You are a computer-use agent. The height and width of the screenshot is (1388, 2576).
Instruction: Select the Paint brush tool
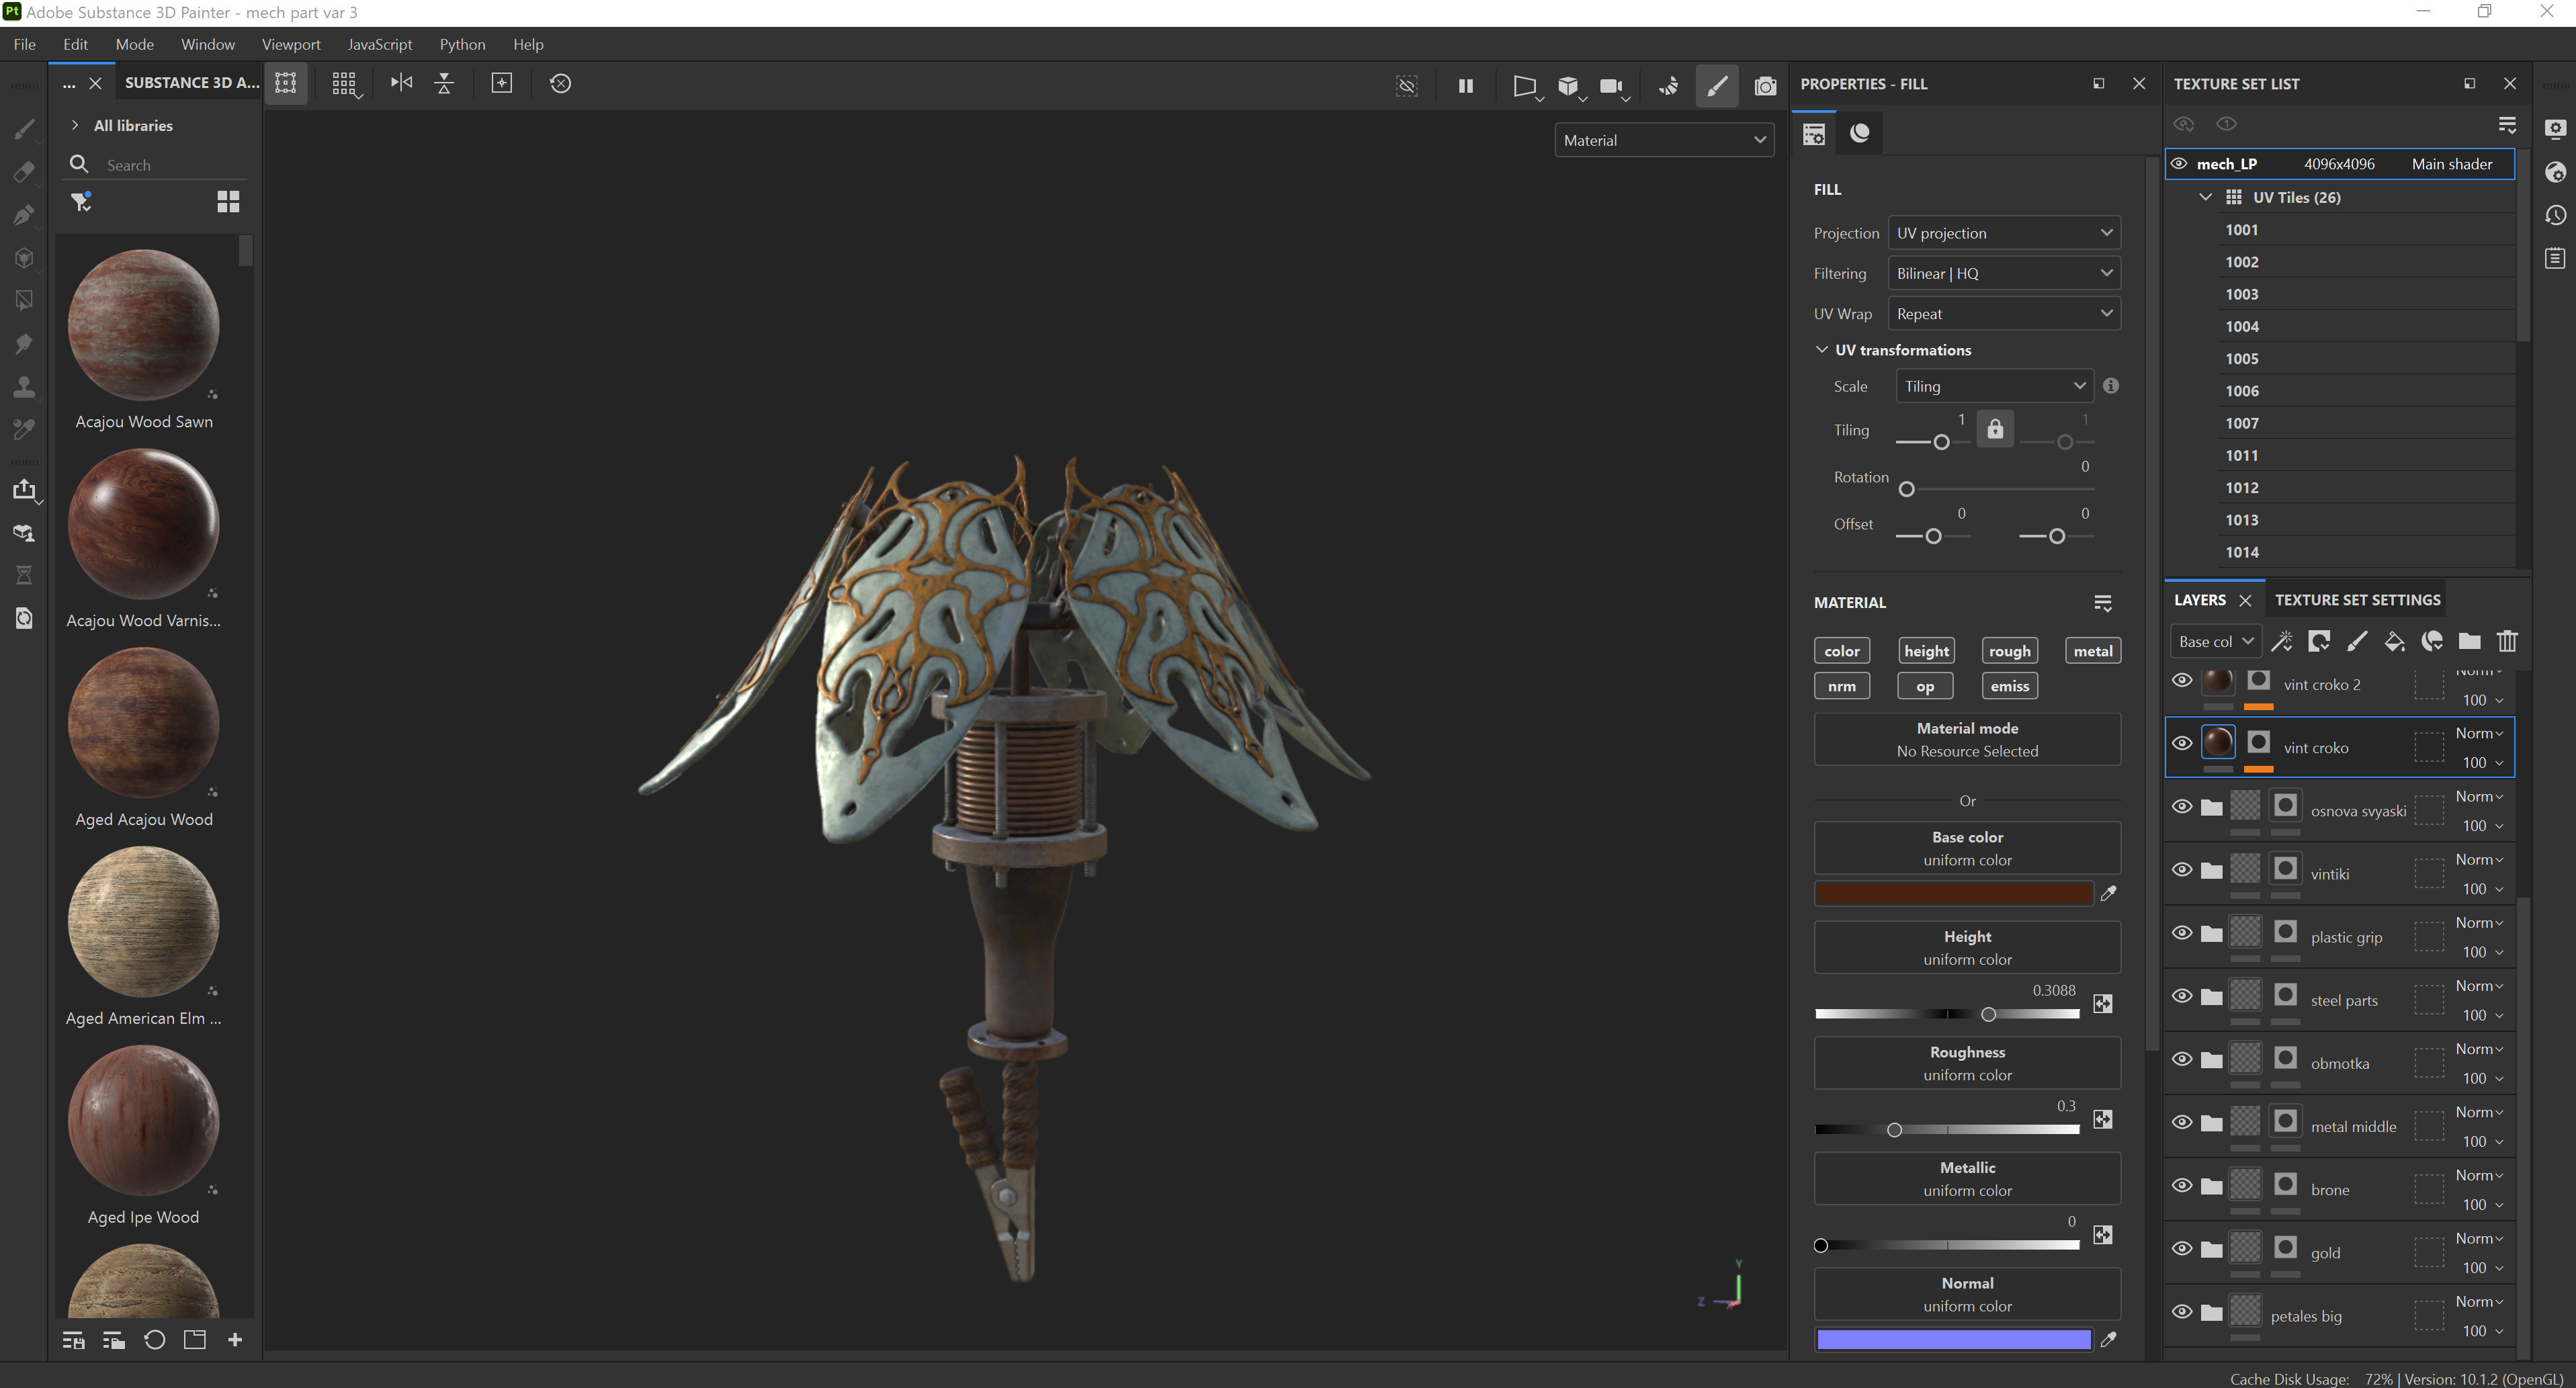point(24,128)
